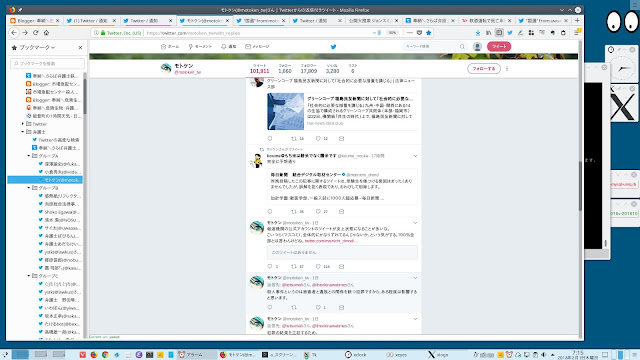
Task: Close the bookmarks sidebar with its X
Action: [80, 48]
